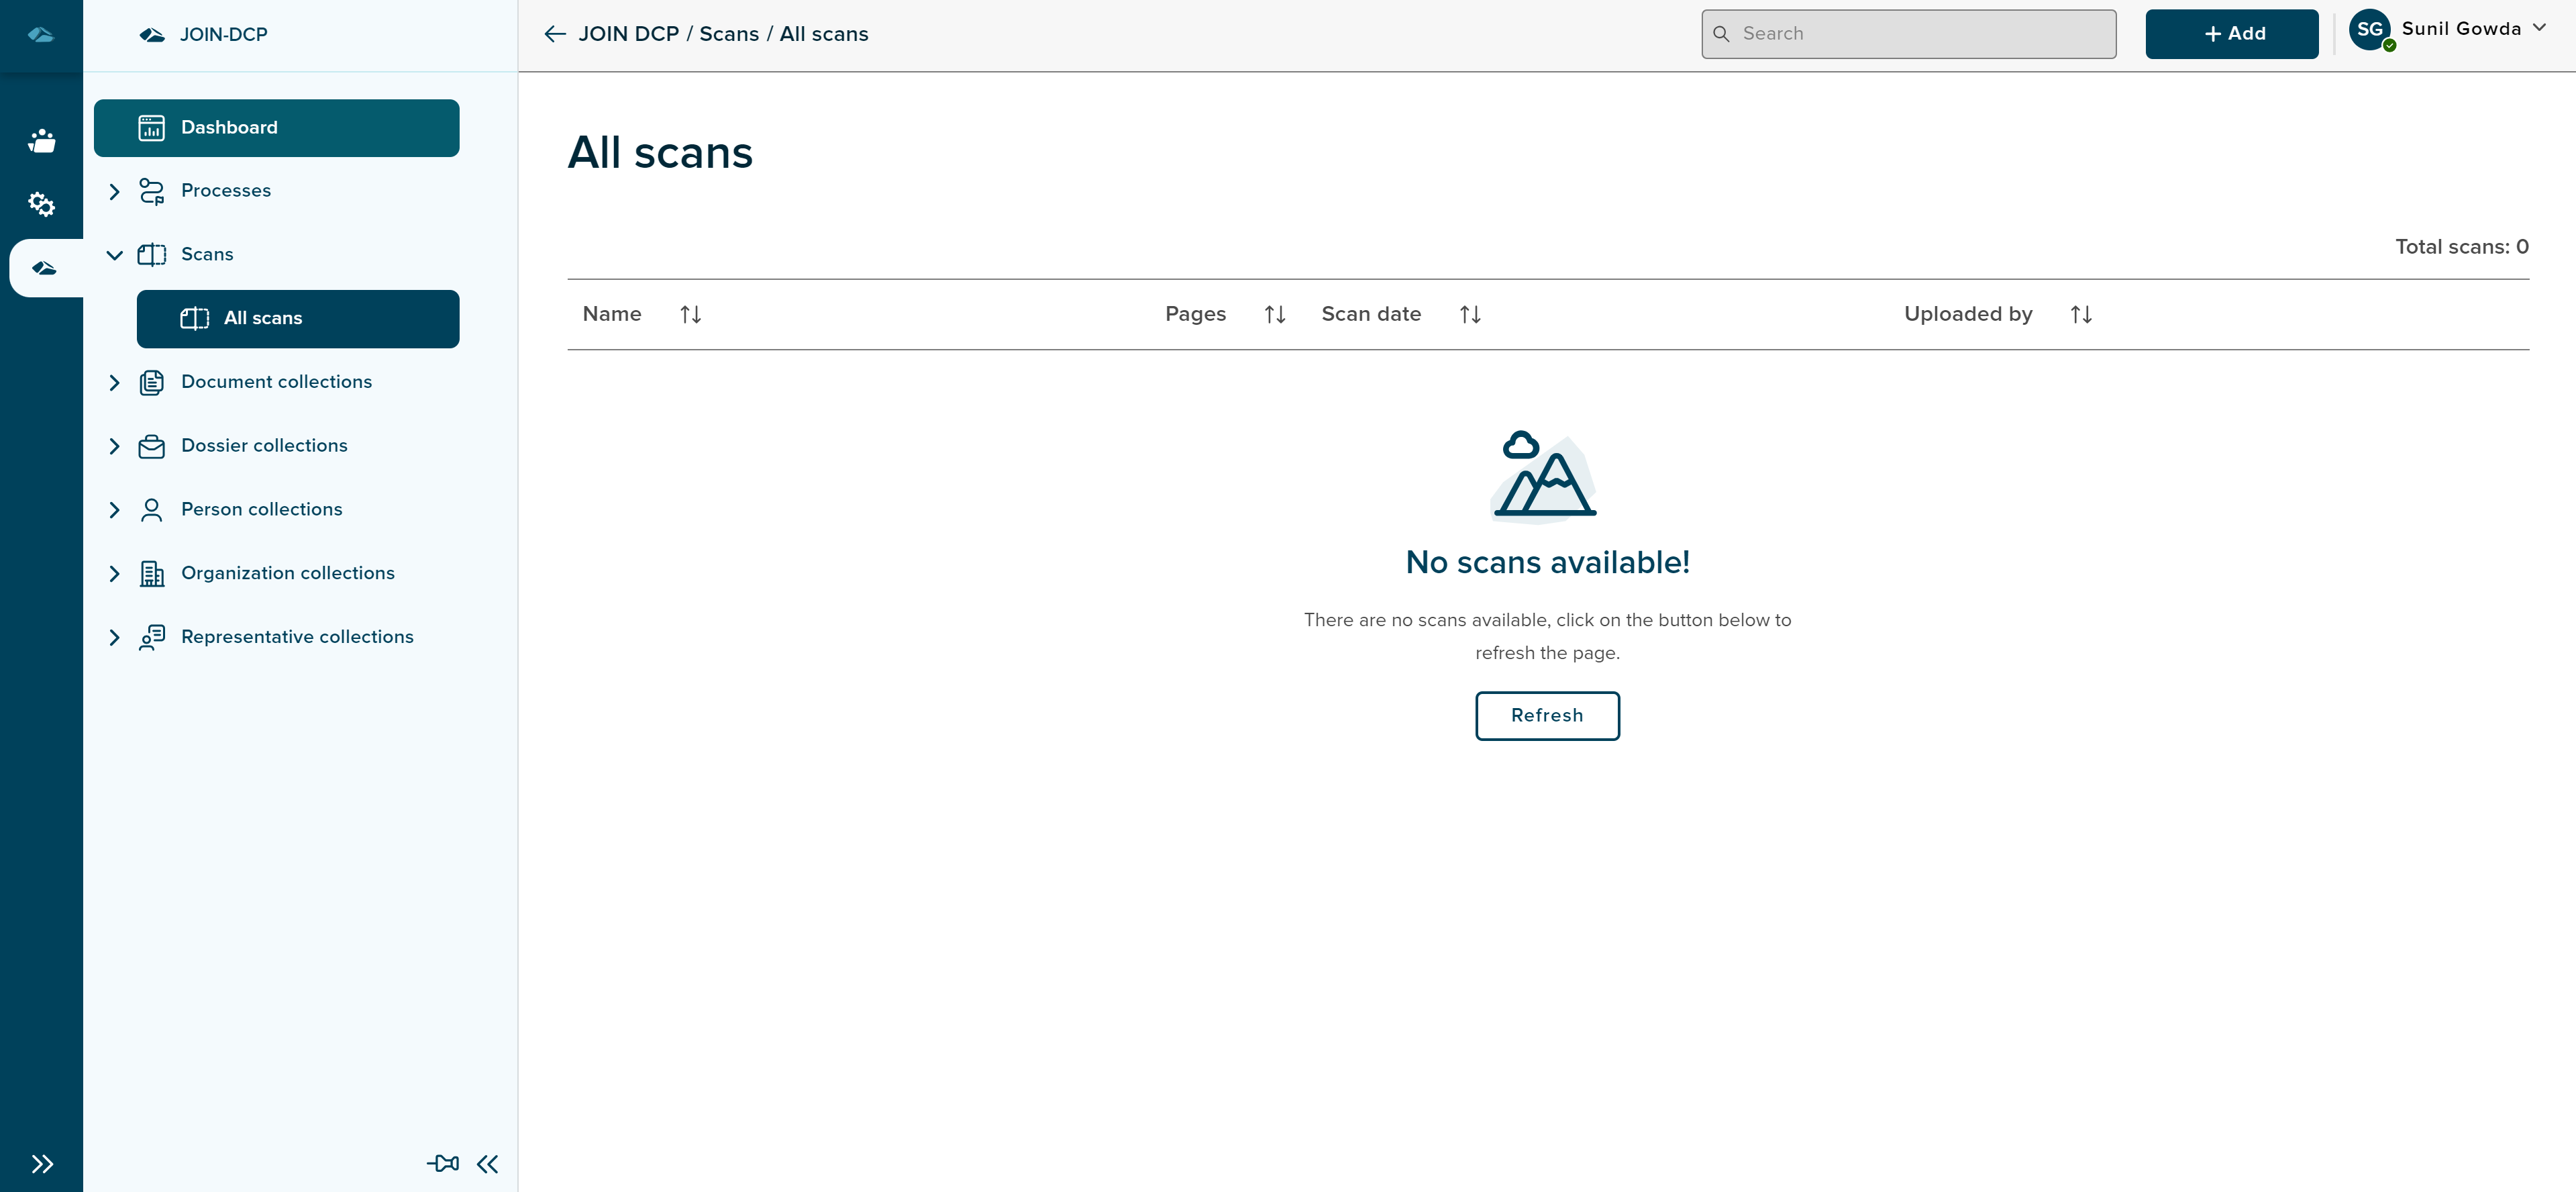Expand Document collections section

[x=114, y=382]
